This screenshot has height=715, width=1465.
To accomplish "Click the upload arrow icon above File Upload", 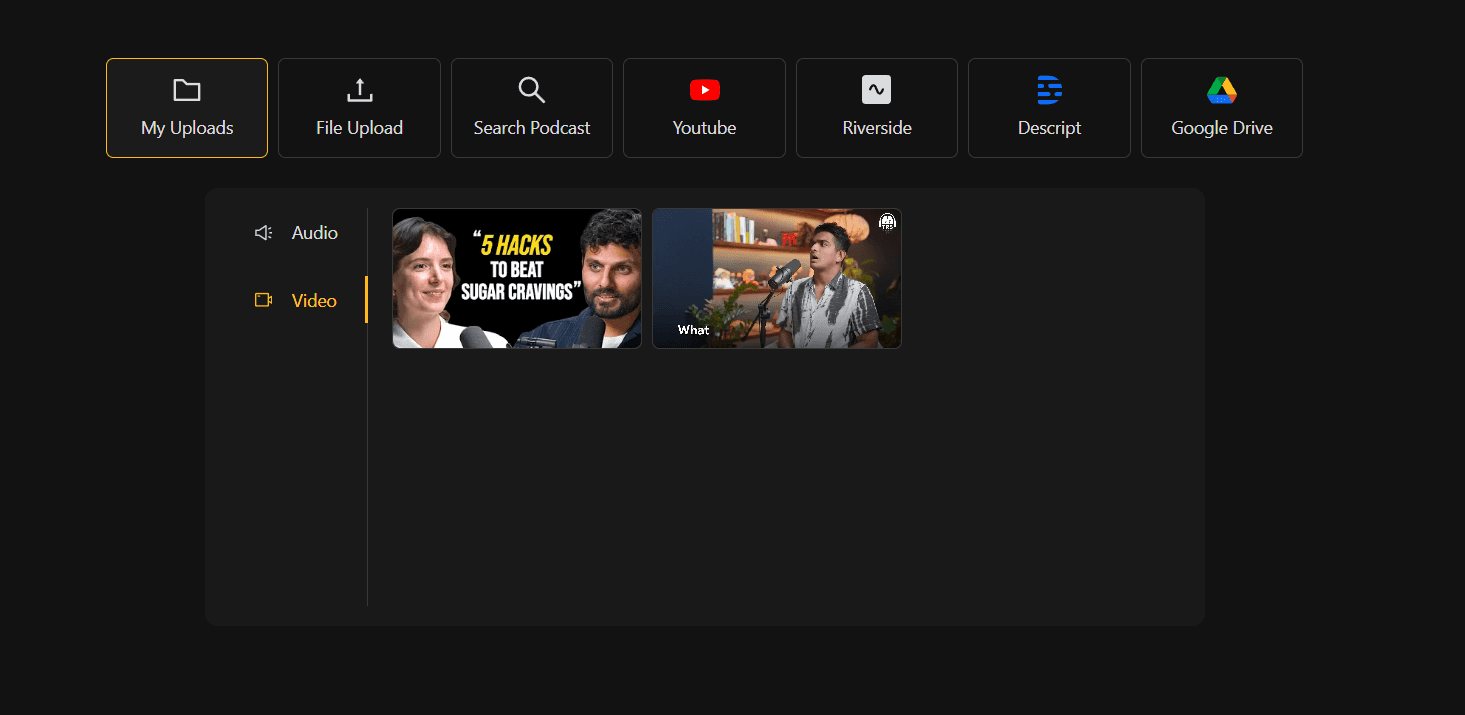I will pos(359,89).
